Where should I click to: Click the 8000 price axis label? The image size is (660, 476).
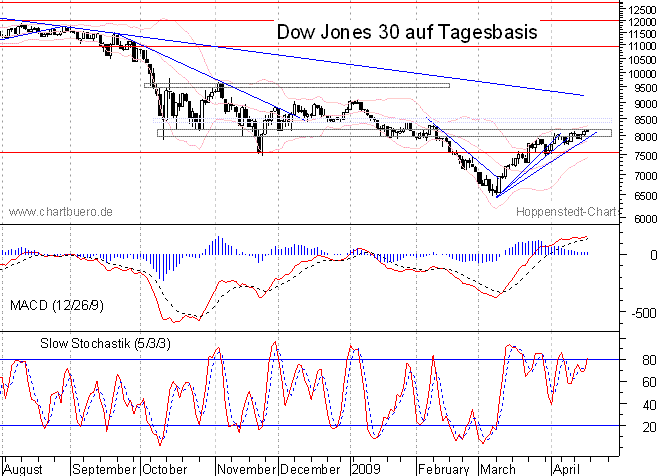(645, 137)
